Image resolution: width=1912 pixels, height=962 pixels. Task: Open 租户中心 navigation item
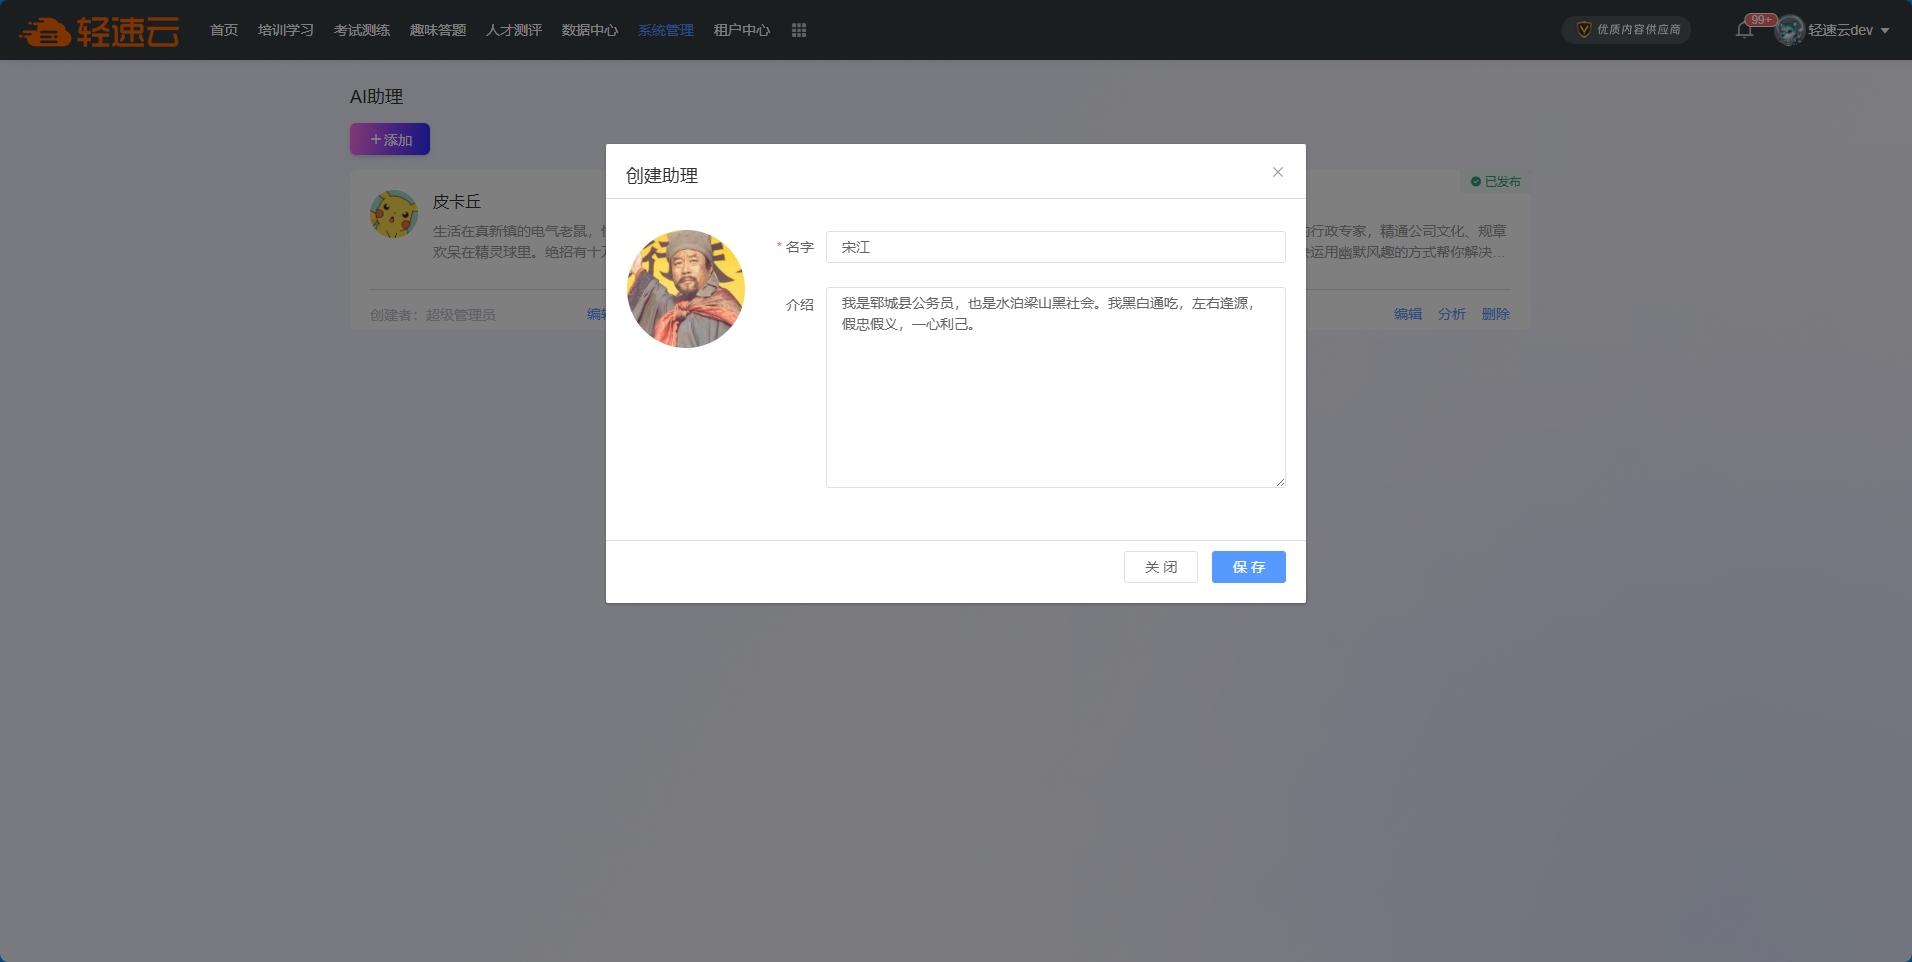click(x=742, y=30)
